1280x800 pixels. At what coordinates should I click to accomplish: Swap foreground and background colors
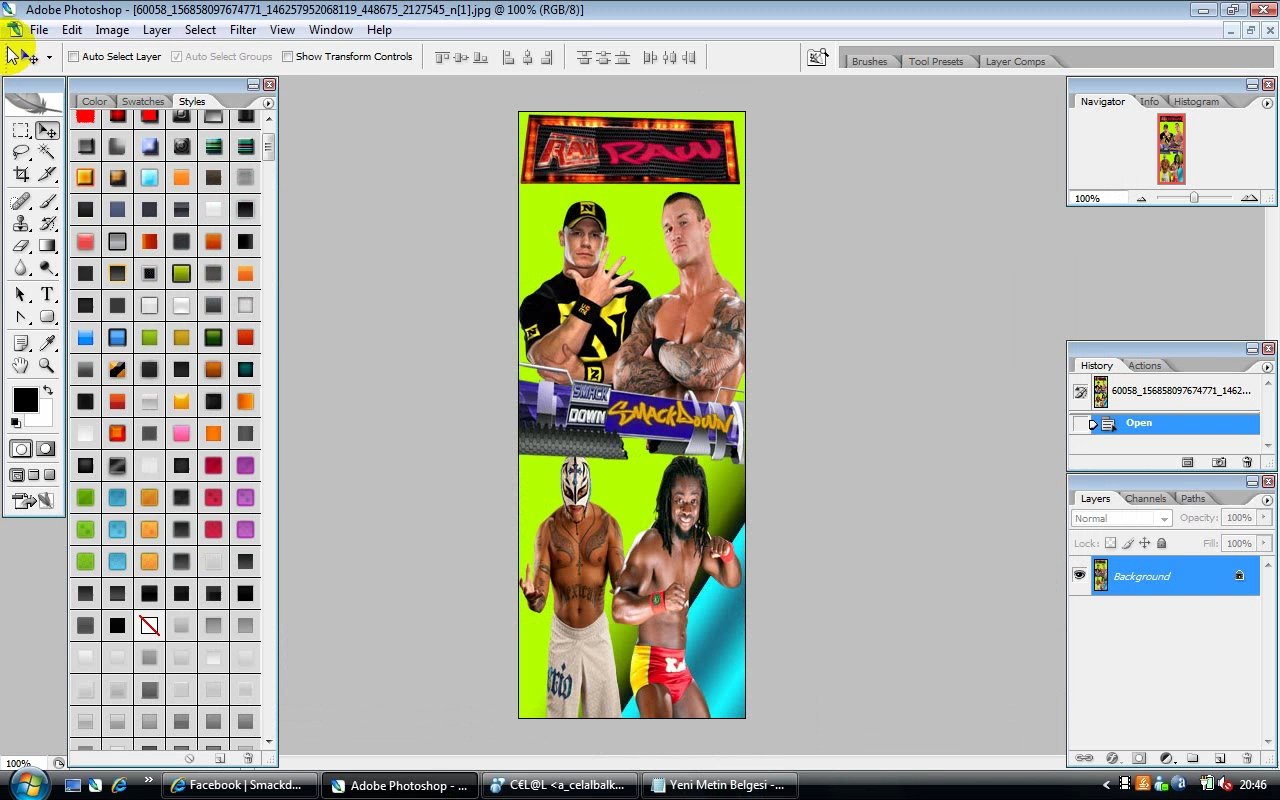tap(47, 390)
